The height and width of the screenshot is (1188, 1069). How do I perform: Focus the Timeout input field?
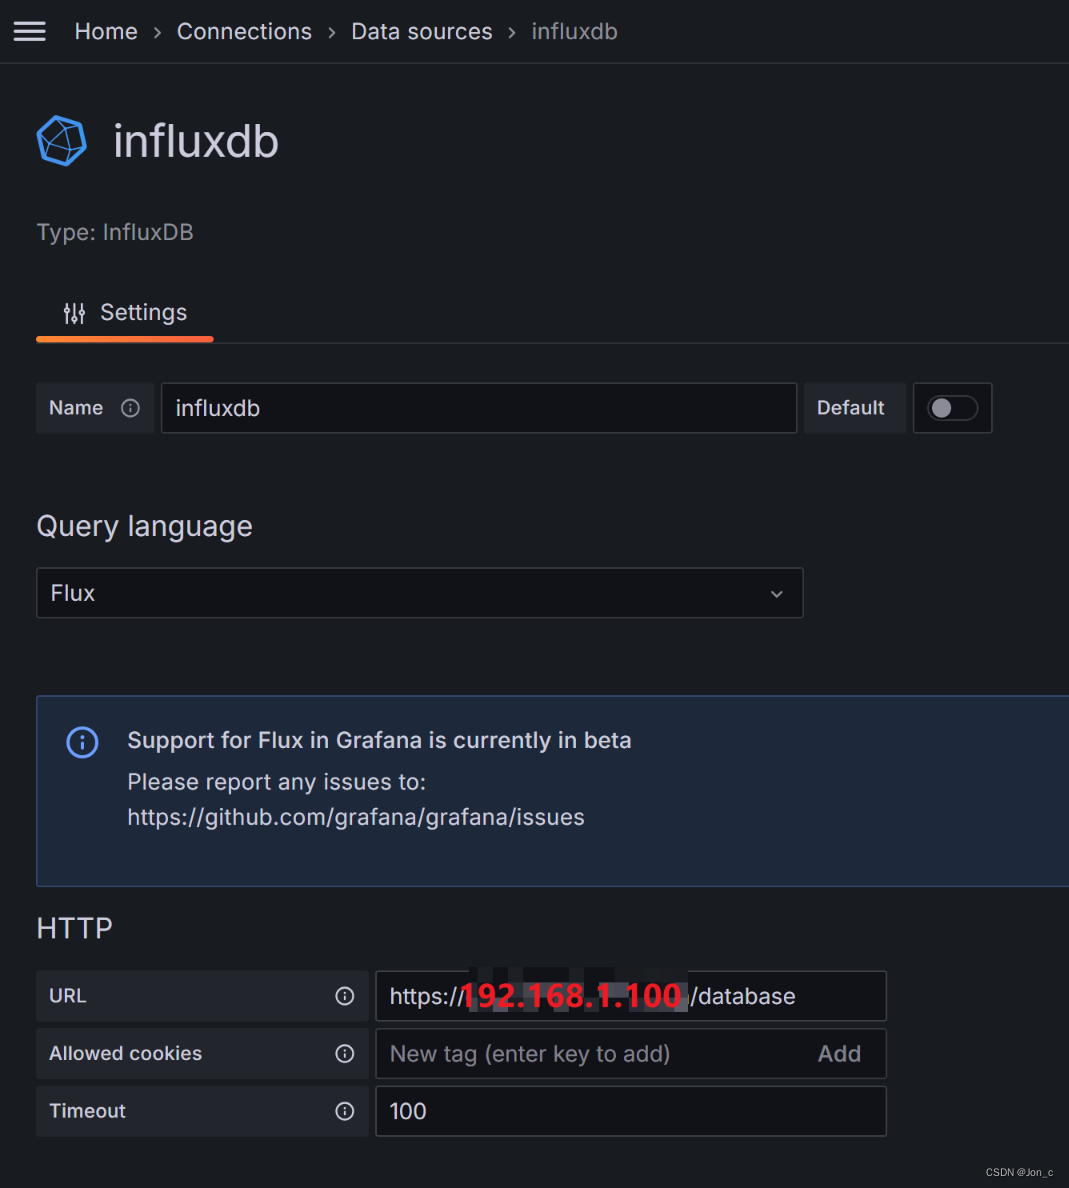[x=631, y=1111]
